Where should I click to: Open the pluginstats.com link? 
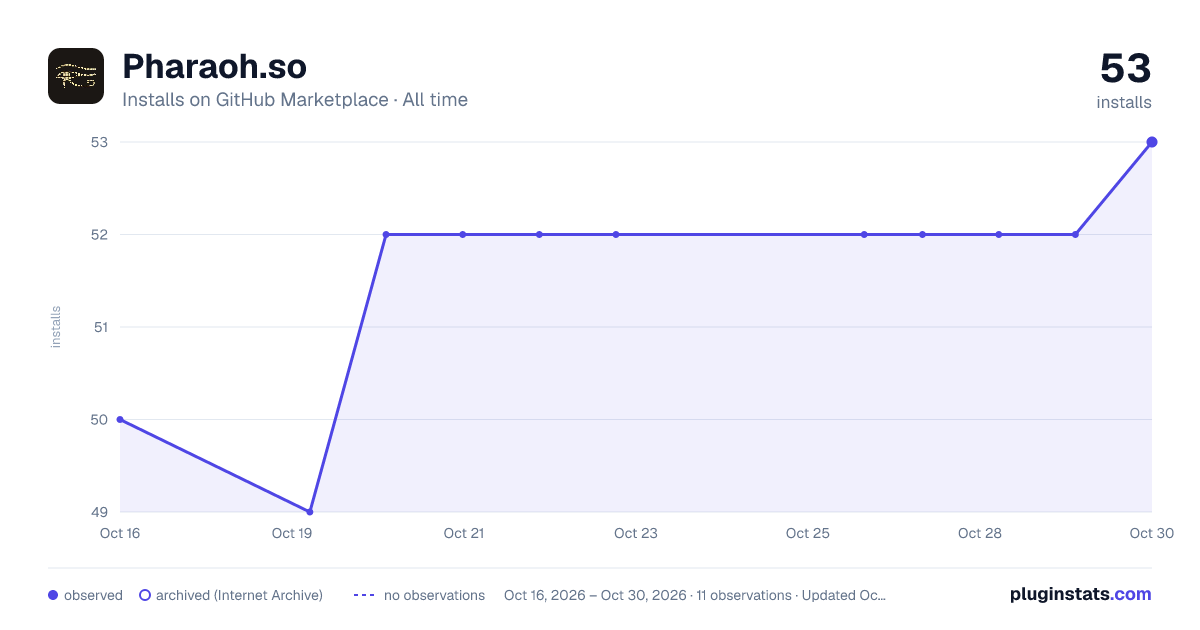(1081, 594)
